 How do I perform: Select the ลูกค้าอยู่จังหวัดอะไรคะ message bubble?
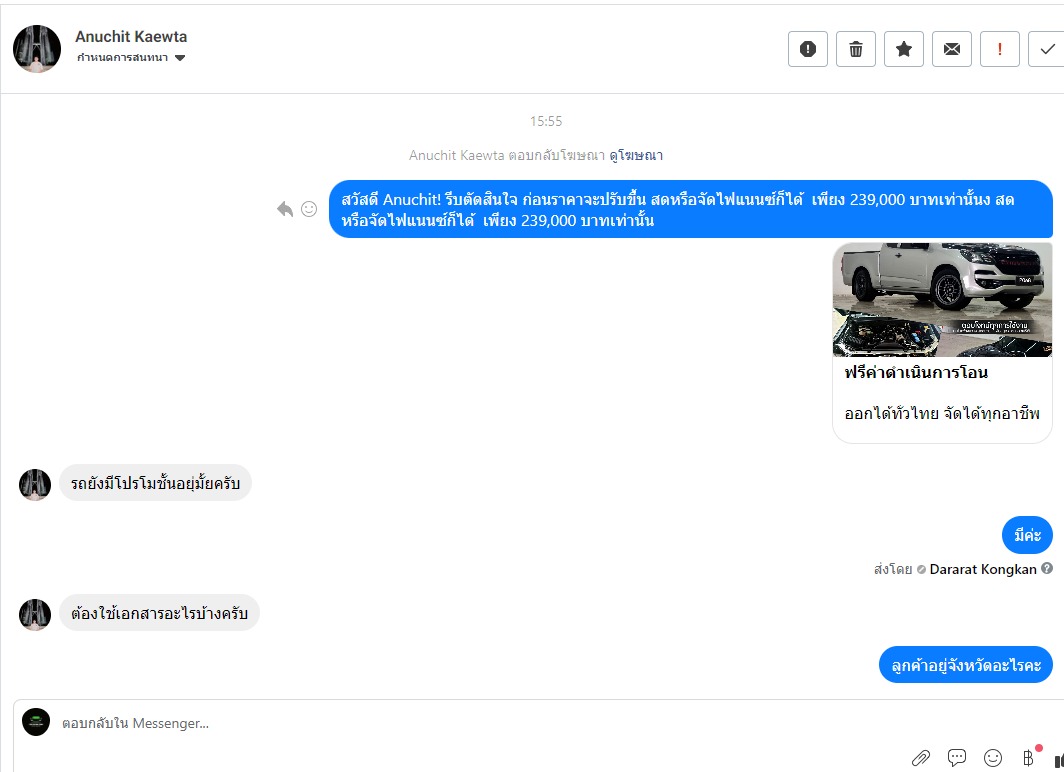966,665
